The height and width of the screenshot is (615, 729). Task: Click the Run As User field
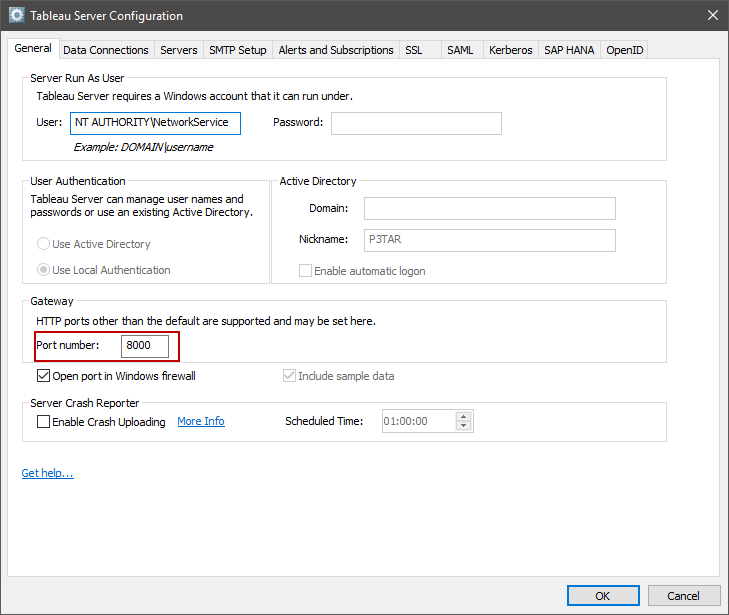coord(155,123)
